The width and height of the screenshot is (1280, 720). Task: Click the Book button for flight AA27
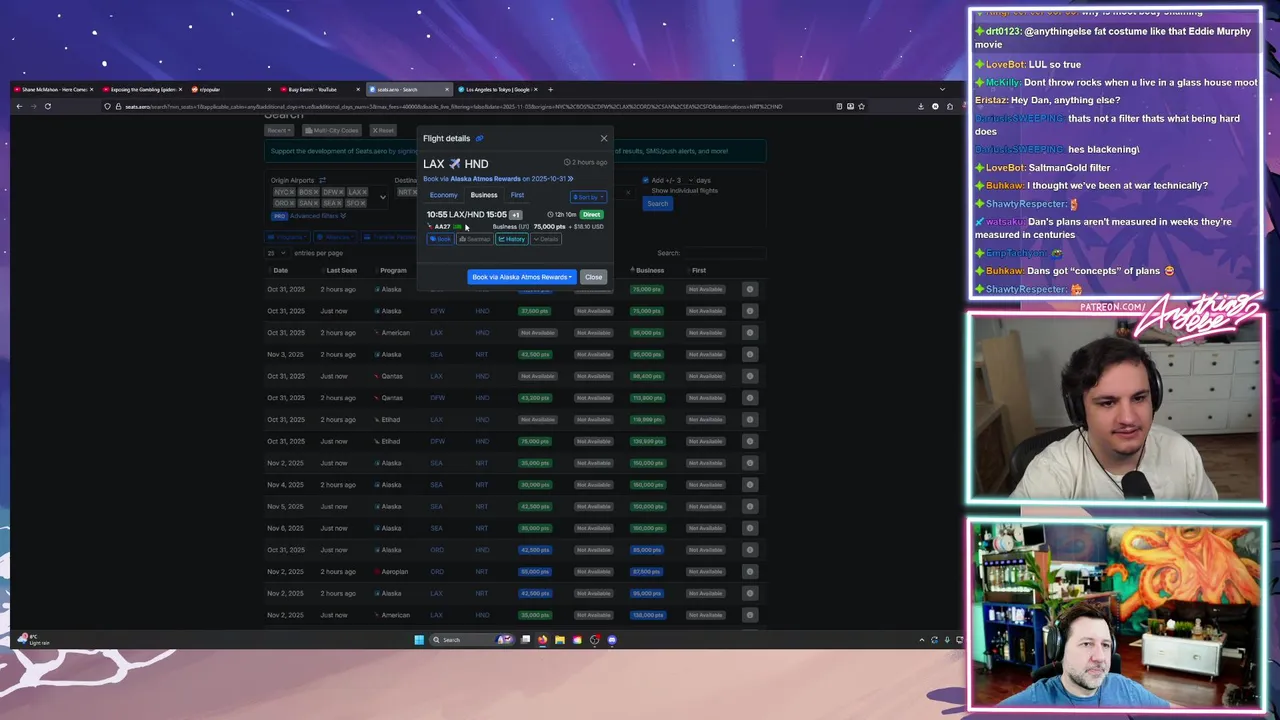click(x=440, y=239)
